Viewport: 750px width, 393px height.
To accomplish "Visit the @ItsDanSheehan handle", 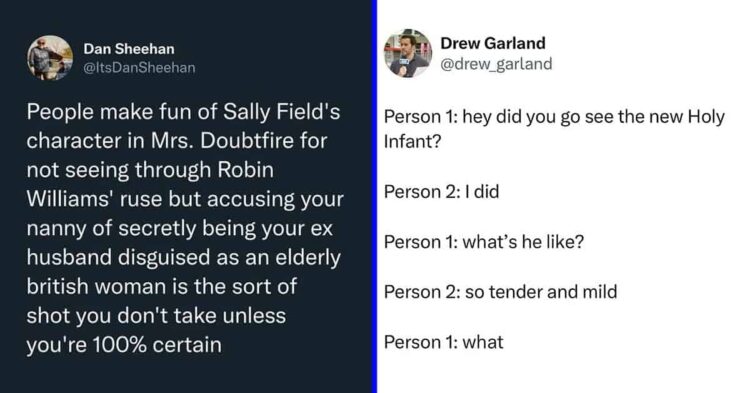I will pos(139,68).
